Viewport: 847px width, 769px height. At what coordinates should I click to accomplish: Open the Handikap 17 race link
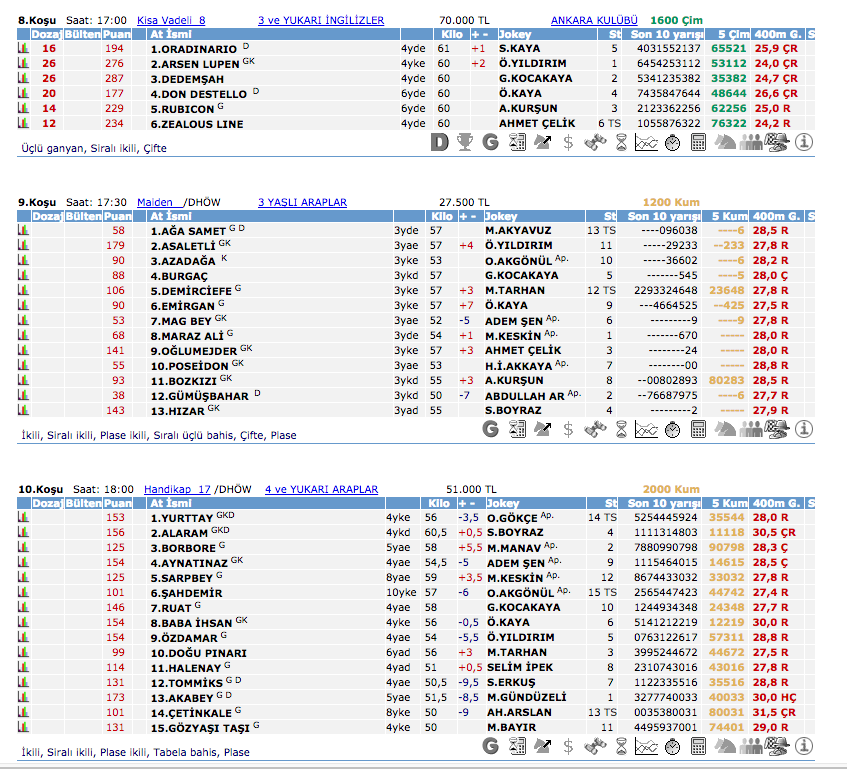point(177,489)
